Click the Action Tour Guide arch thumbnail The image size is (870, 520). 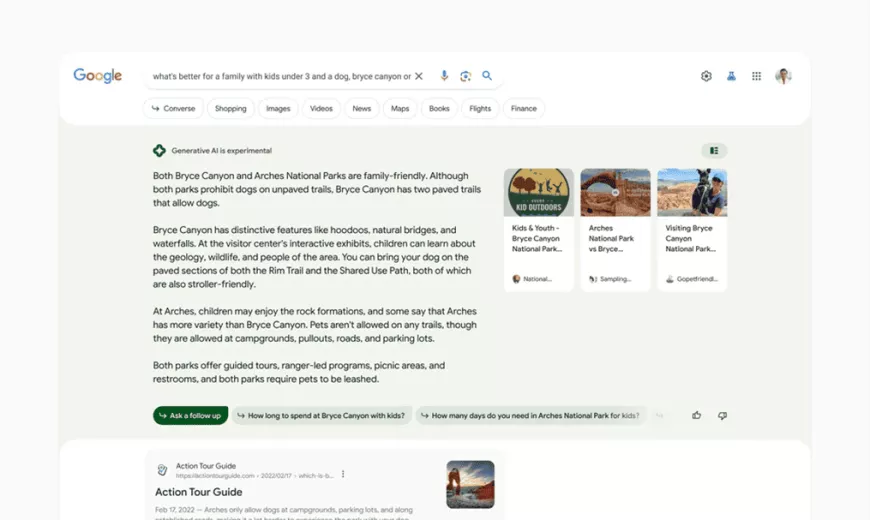(x=470, y=484)
